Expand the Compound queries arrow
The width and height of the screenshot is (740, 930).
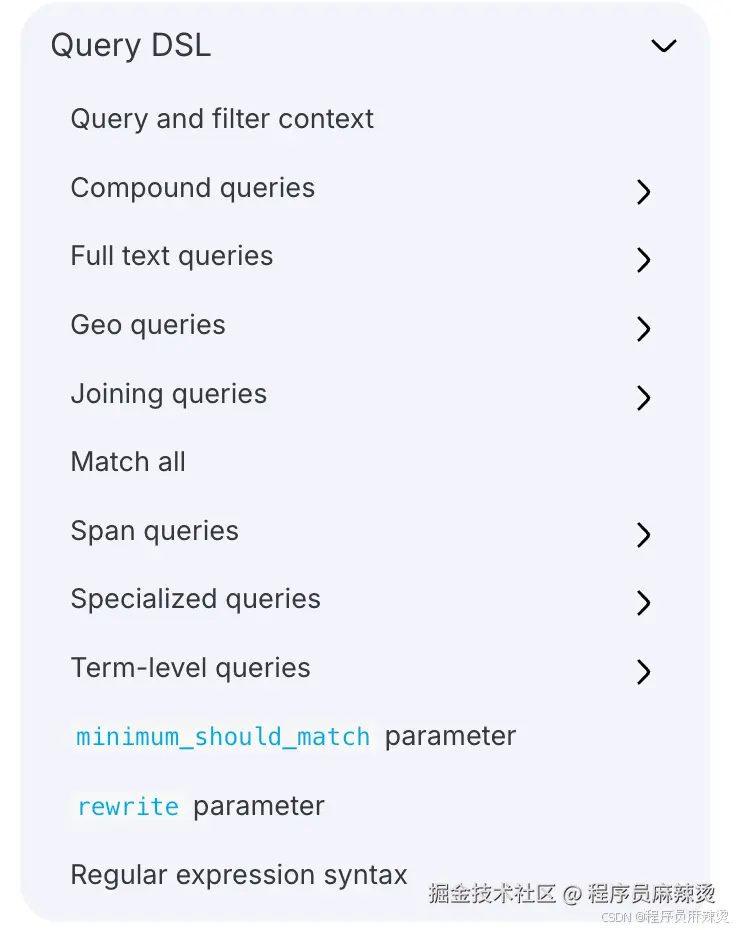644,192
